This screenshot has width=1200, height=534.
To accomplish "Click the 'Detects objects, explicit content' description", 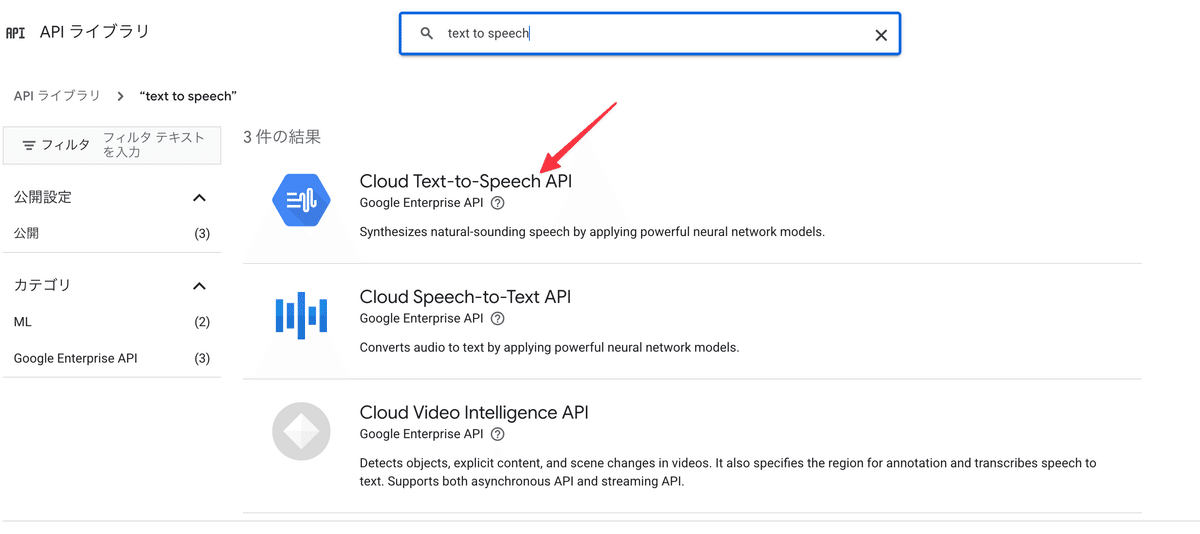I will click(728, 472).
